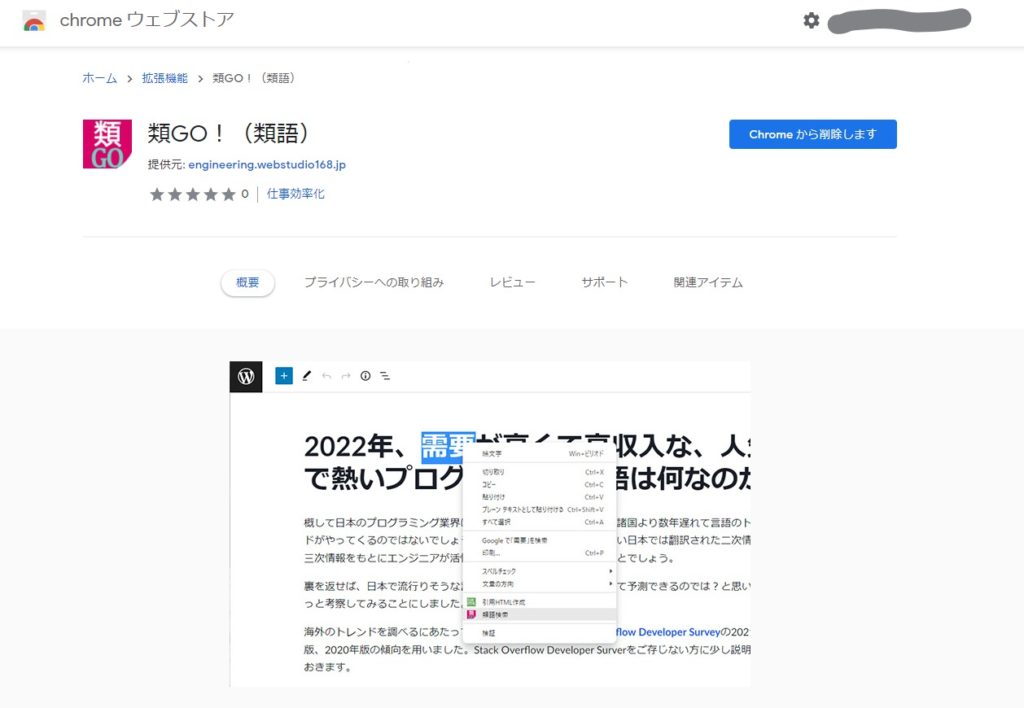Image resolution: width=1024 pixels, height=708 pixels.
Task: Click the WordPress logo in the preview
Action: tap(246, 376)
